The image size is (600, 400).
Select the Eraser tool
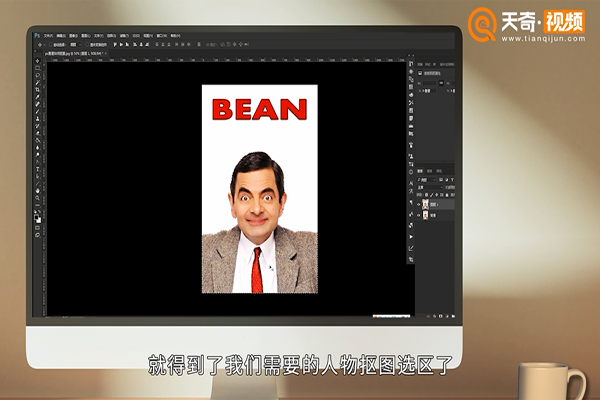point(38,133)
